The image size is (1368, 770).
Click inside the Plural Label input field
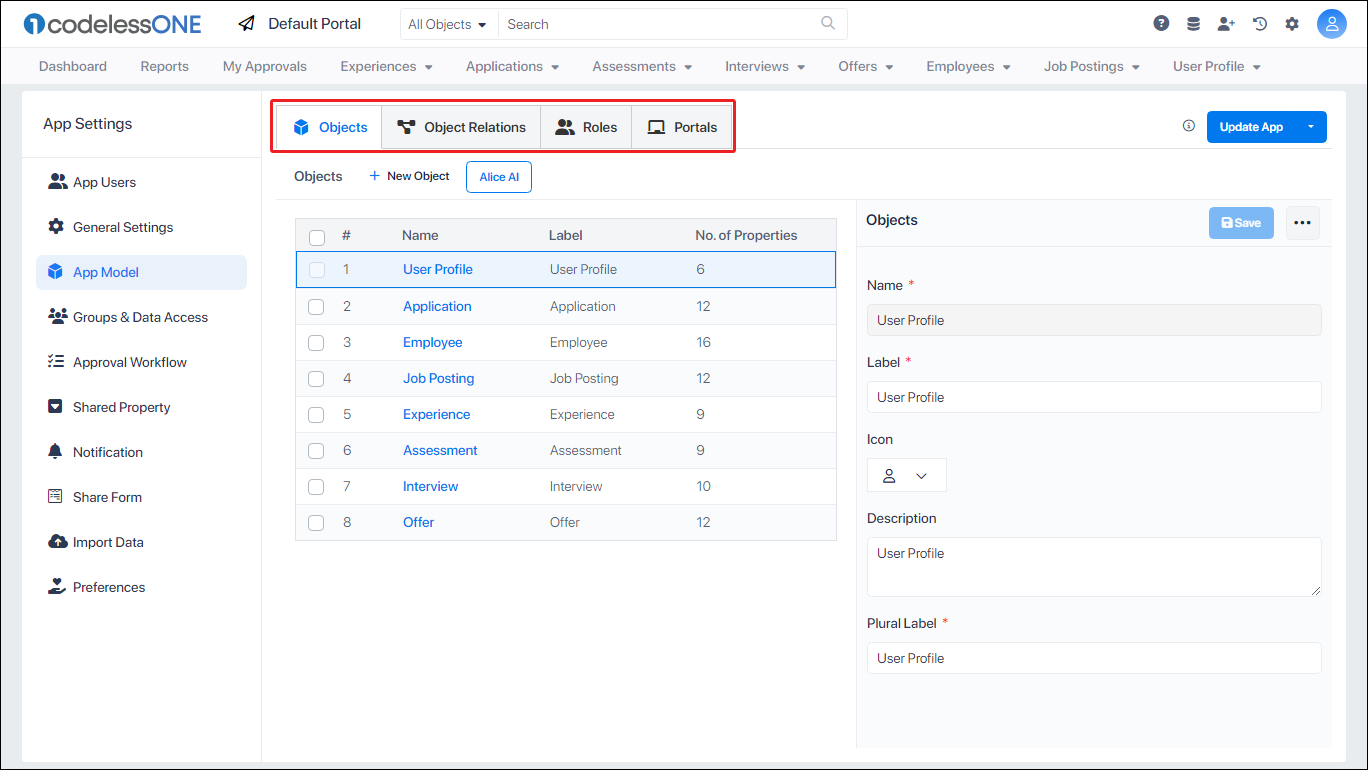(x=1093, y=657)
